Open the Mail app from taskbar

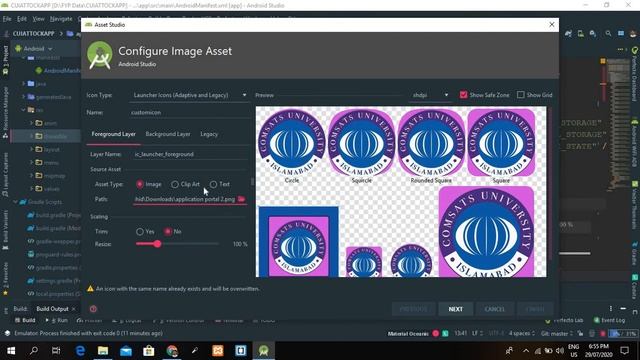[126, 351]
